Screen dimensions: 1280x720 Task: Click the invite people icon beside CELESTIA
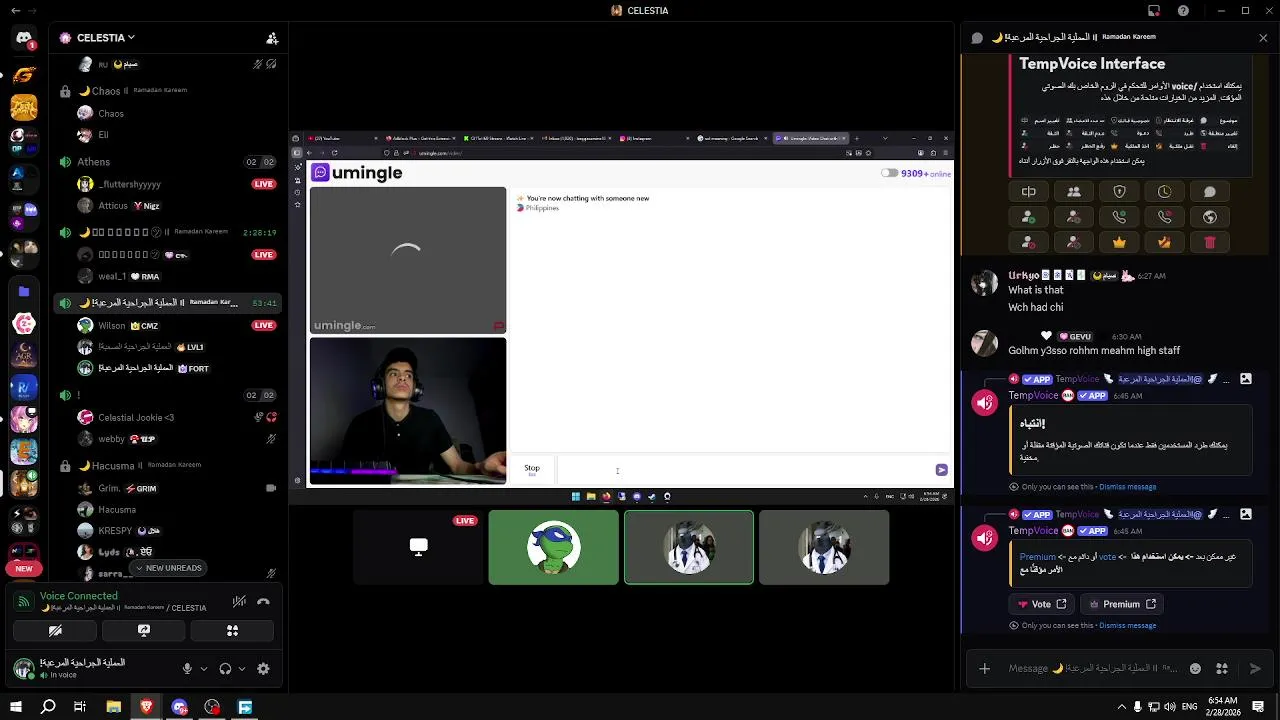pos(271,38)
